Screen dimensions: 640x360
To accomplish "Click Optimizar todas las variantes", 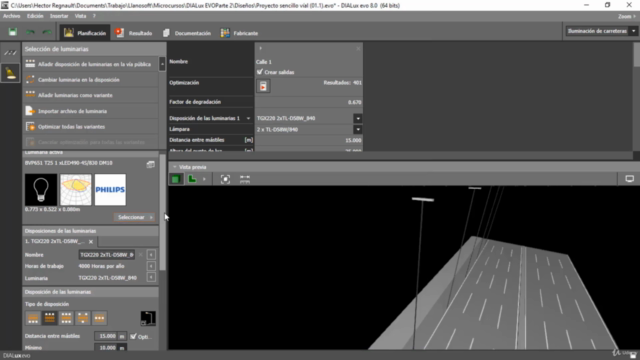I will (x=90, y=127).
